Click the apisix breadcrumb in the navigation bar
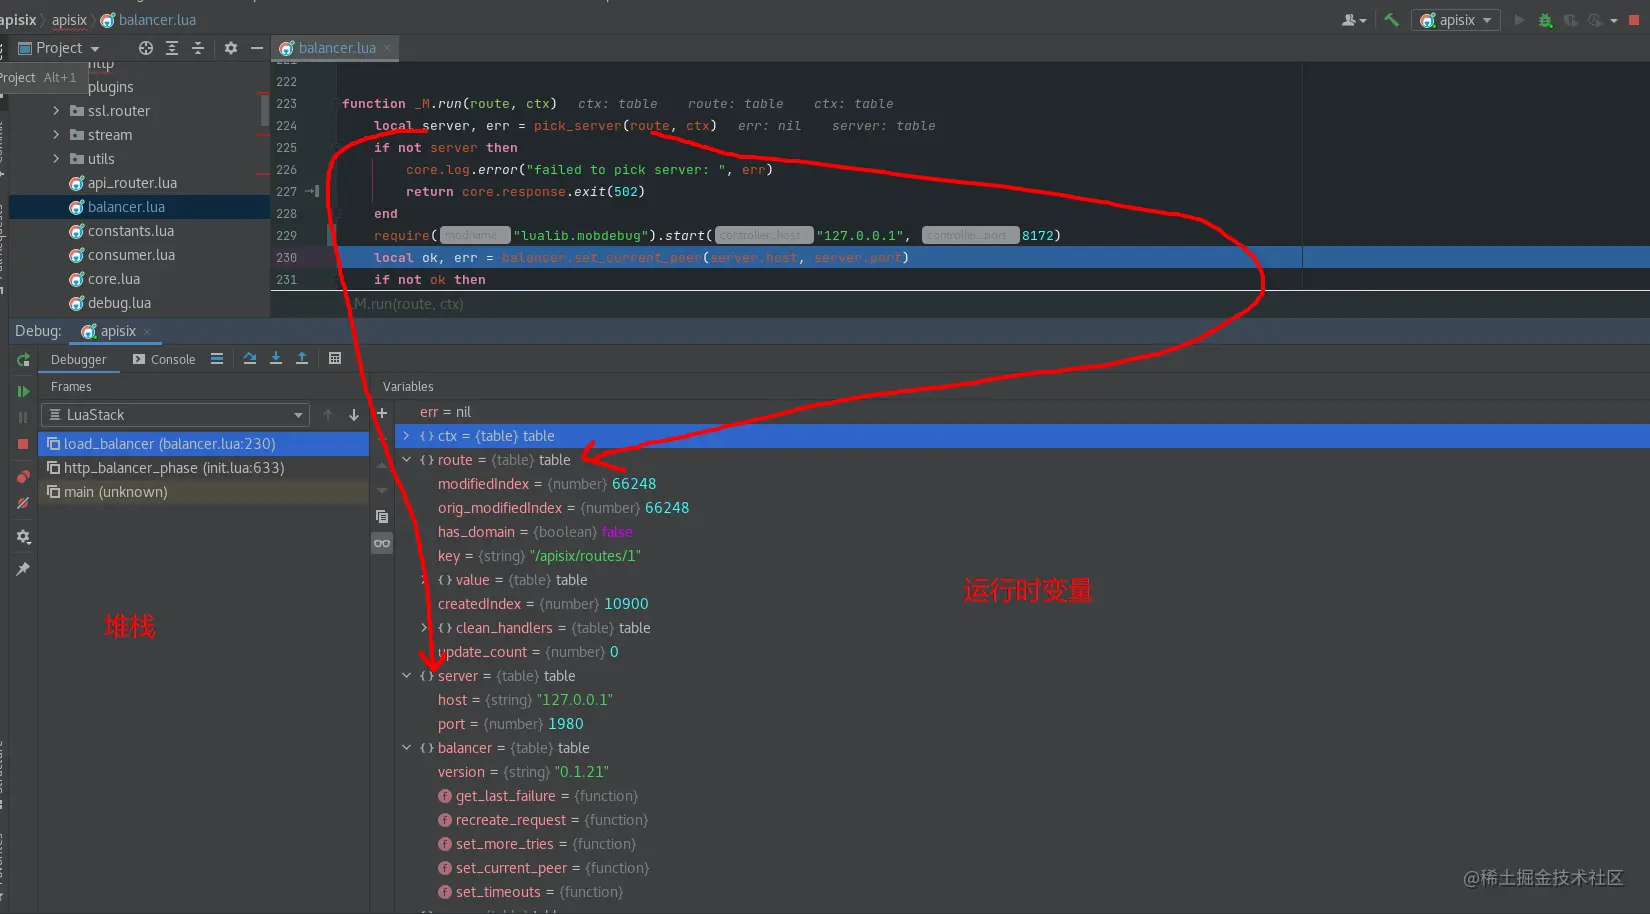The width and height of the screenshot is (1650, 914). point(69,20)
